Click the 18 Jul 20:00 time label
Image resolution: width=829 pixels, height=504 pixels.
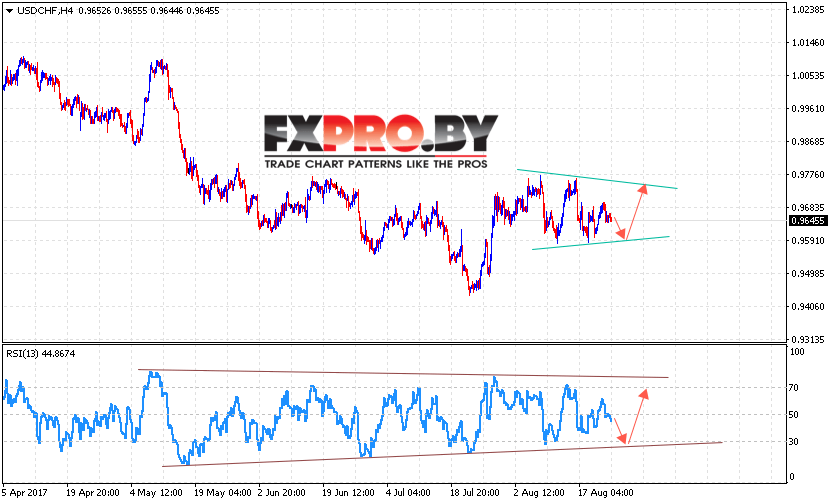[x=474, y=493]
